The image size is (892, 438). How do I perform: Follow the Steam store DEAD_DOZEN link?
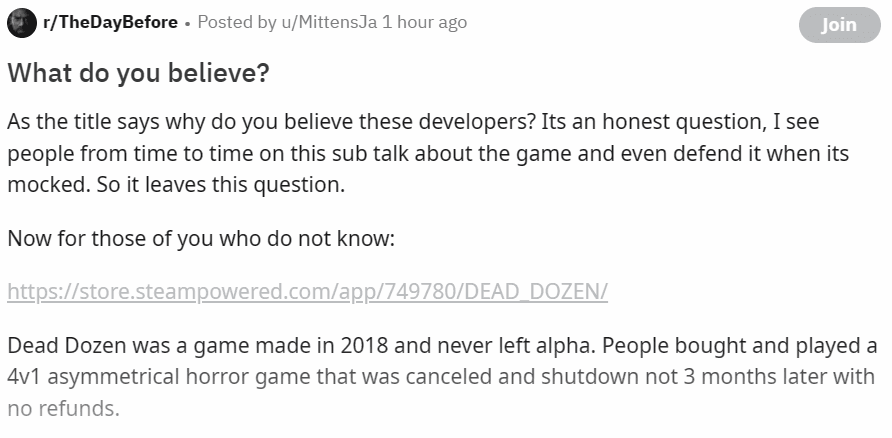307,292
